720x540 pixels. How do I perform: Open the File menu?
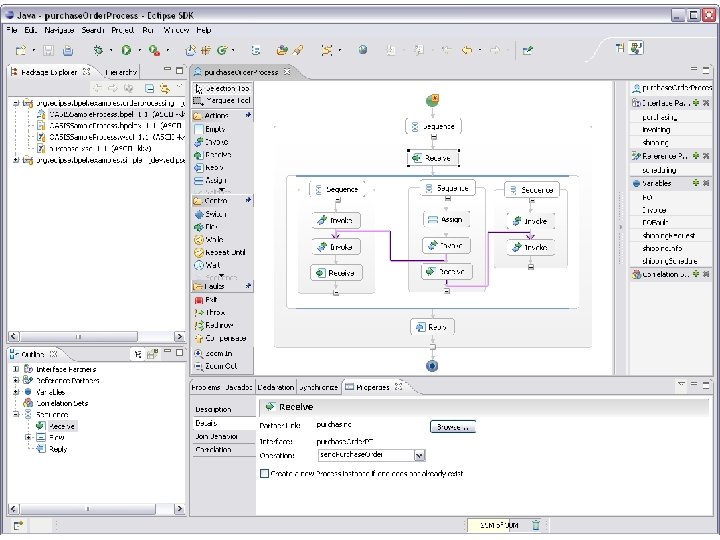[12, 30]
